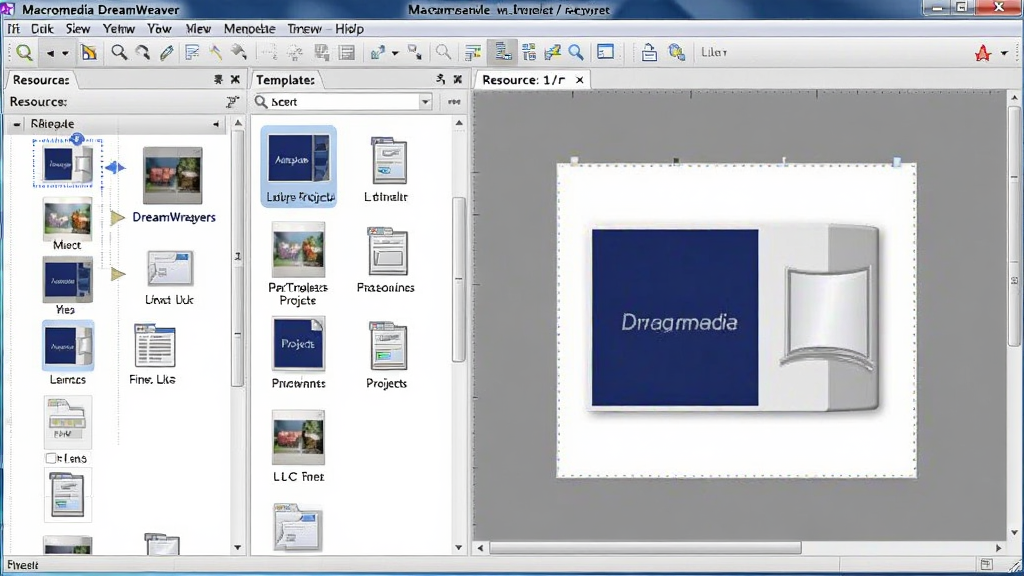1024x576 pixels.
Task: Click the canvas horizontal scrollbar
Action: (645, 548)
